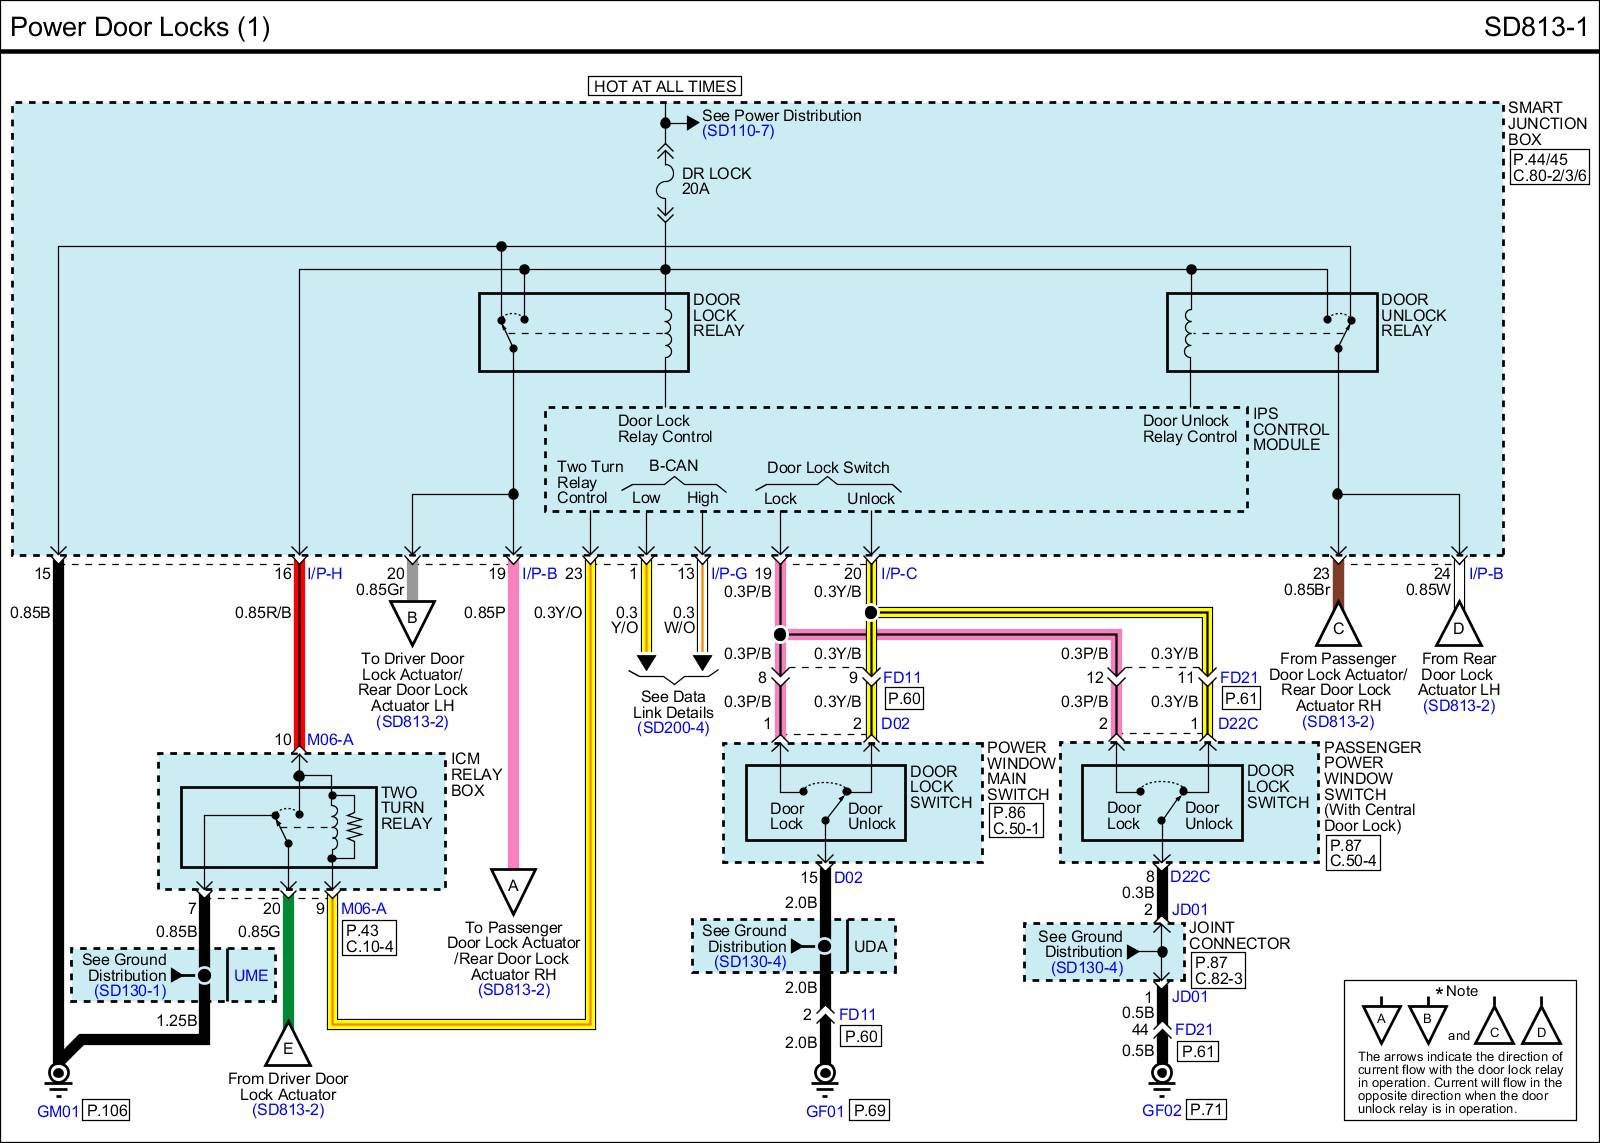The height and width of the screenshot is (1143, 1600).
Task: Click the P.69 page box beside GF01
Action: (869, 1110)
